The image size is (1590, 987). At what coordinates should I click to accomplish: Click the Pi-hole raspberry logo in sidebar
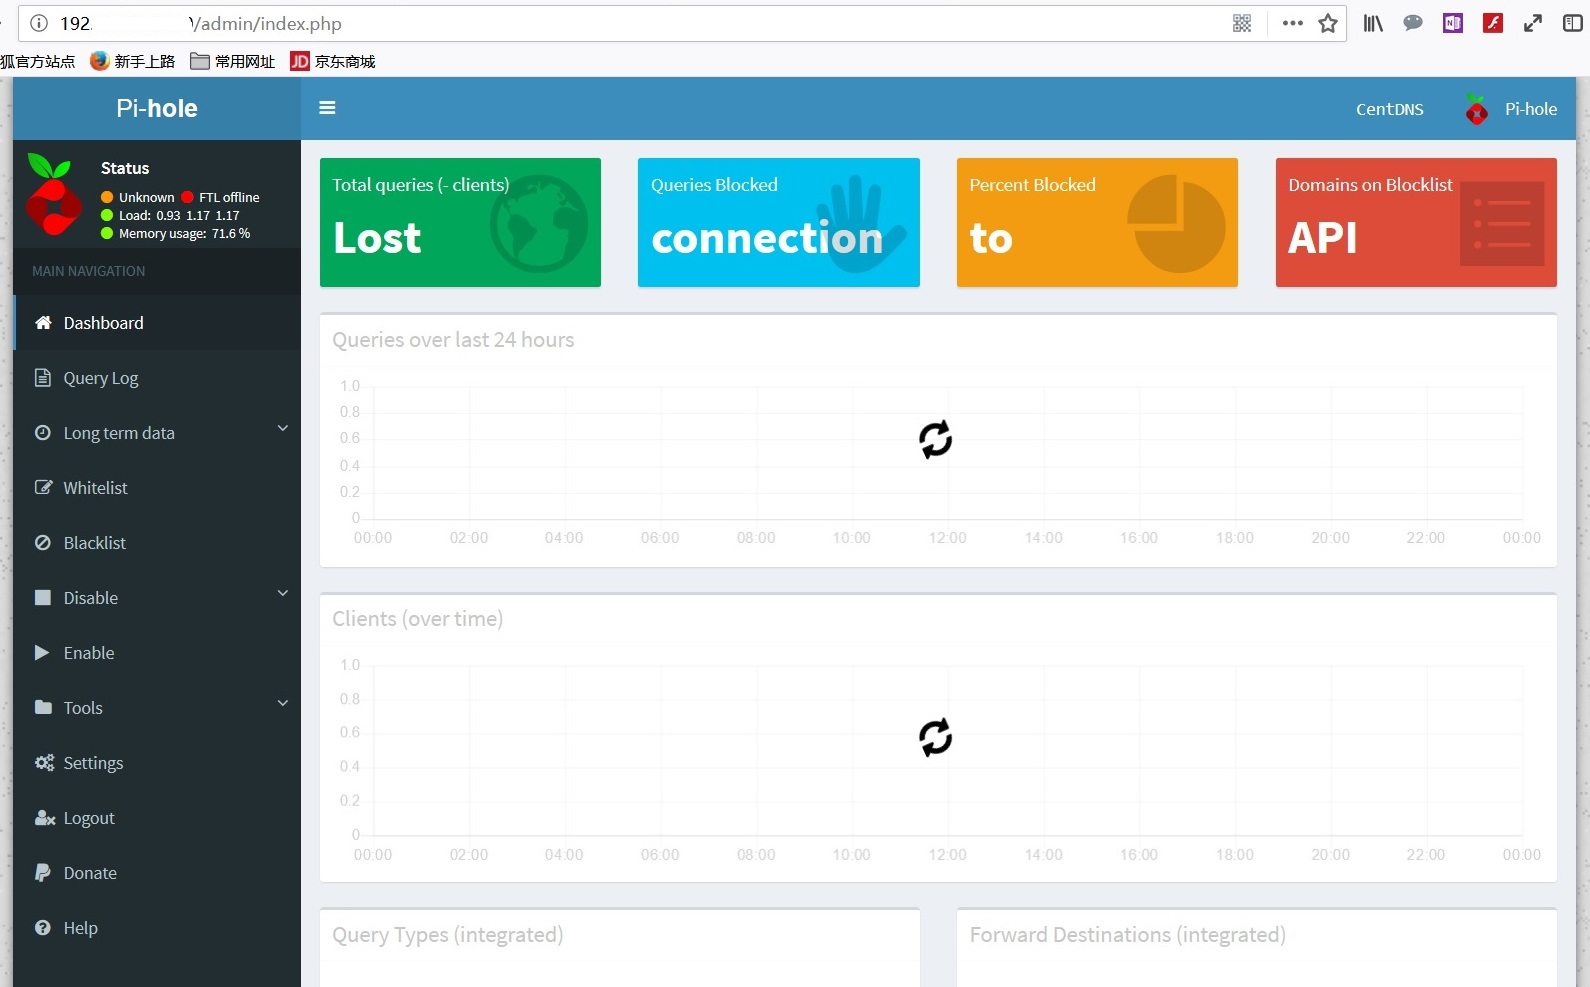(53, 195)
